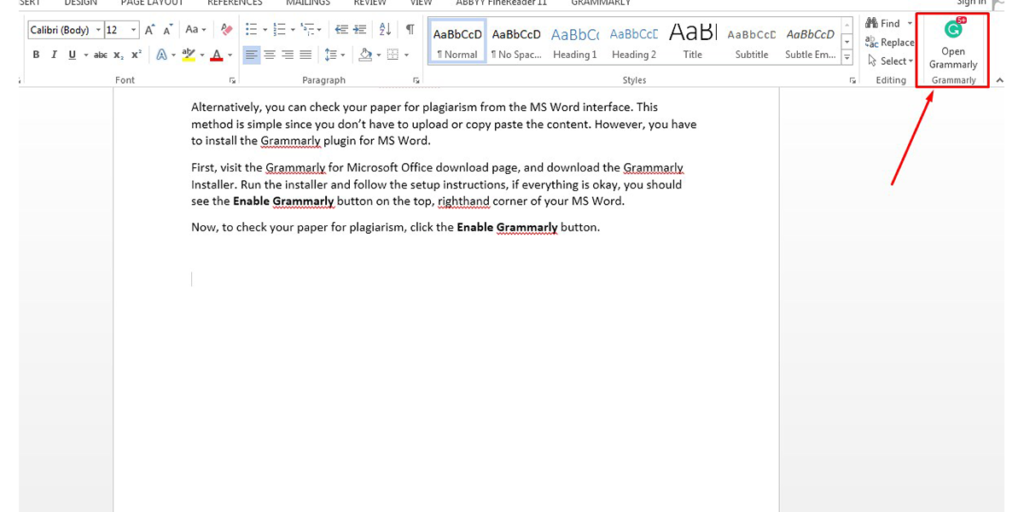Apply yellow text highlight color

[x=188, y=56]
